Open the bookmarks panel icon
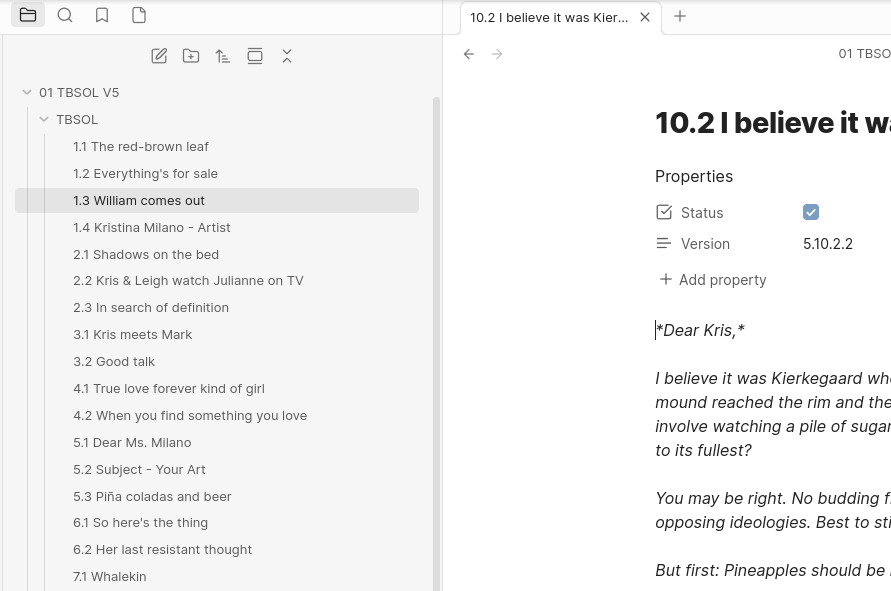 (x=102, y=15)
